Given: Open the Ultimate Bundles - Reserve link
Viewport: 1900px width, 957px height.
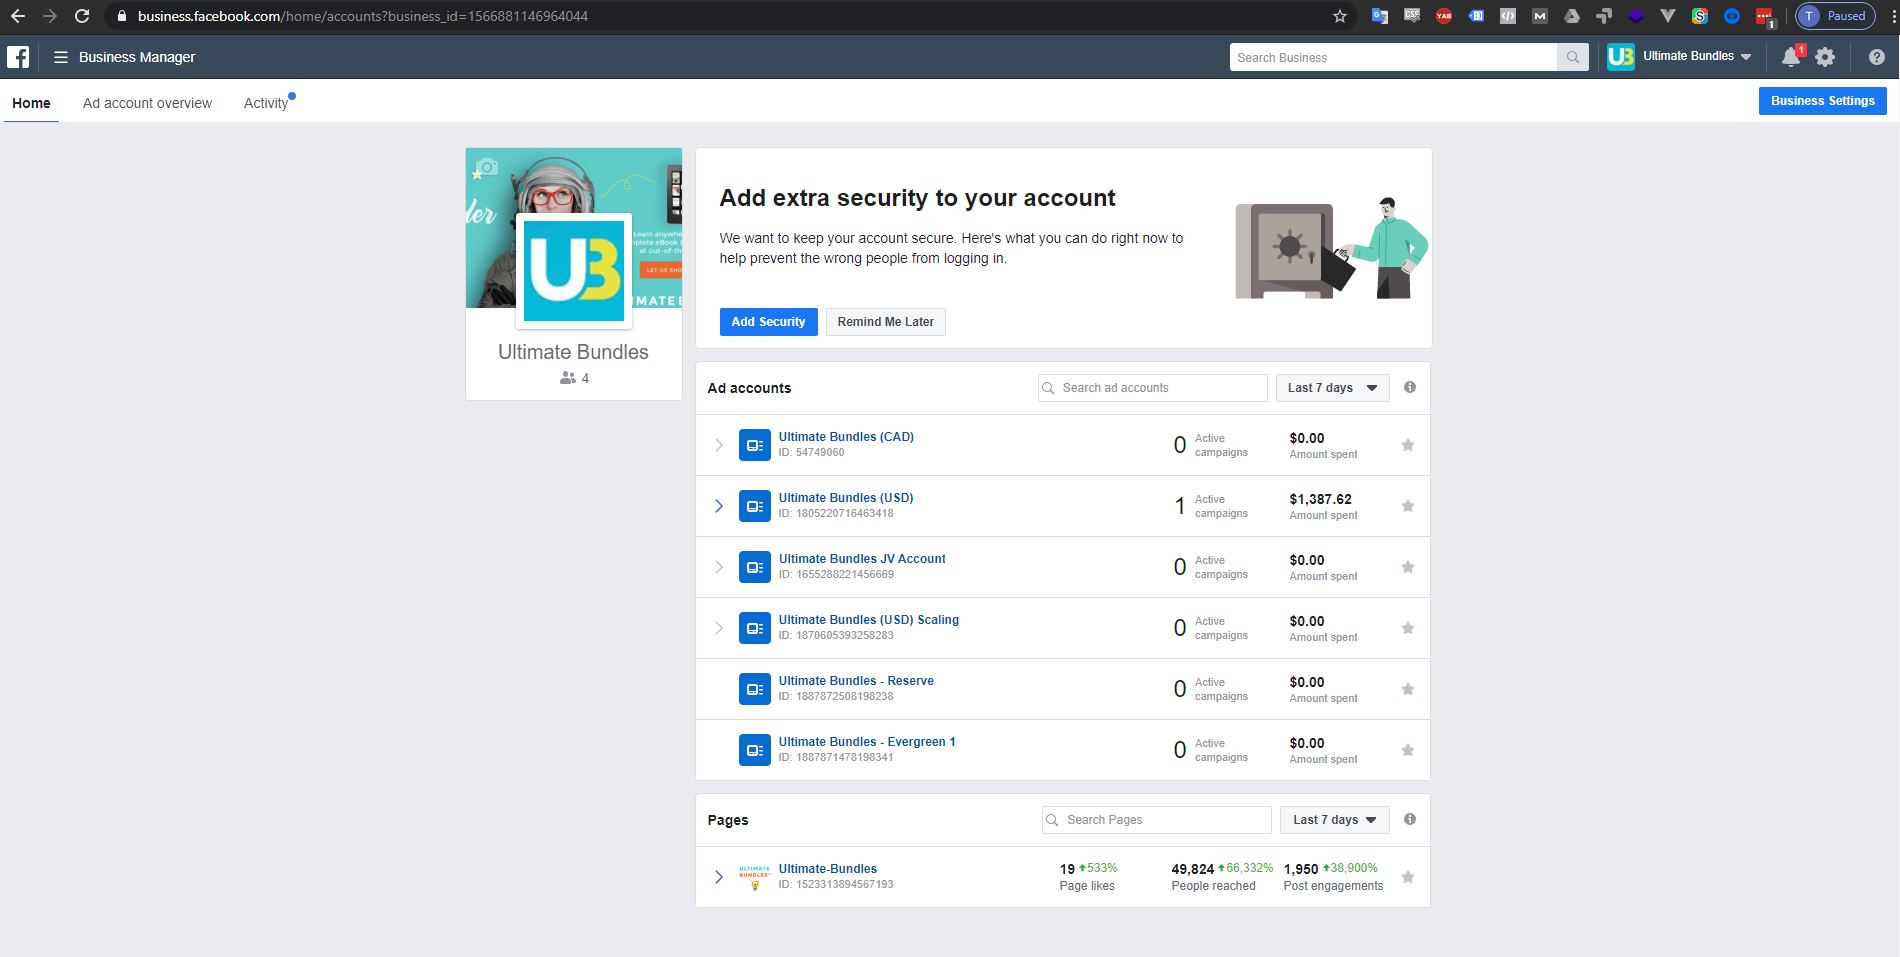Looking at the screenshot, I should (x=856, y=681).
